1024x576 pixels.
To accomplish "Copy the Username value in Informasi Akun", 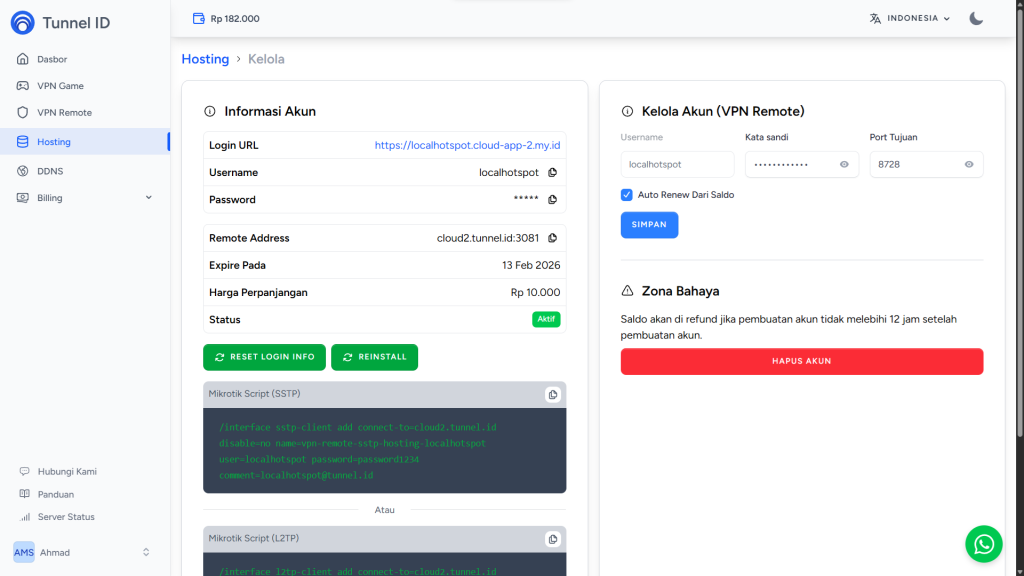I will [x=552, y=173].
